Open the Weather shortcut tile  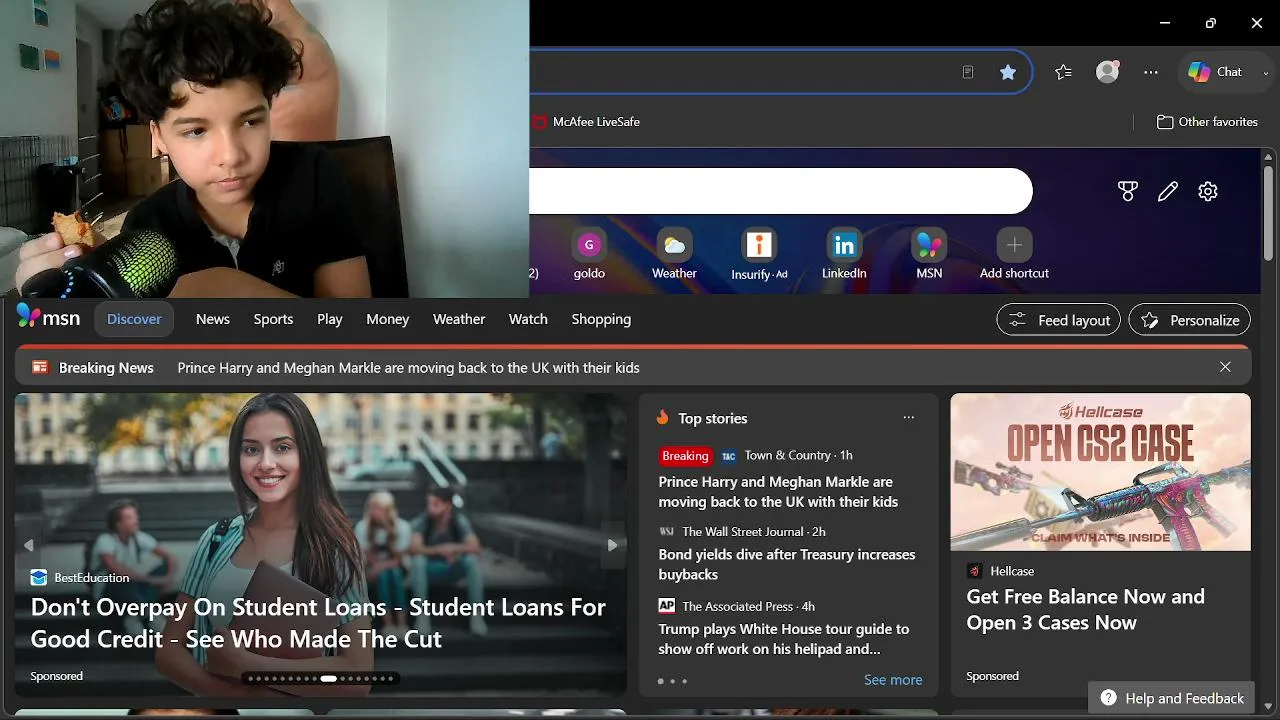(x=674, y=254)
